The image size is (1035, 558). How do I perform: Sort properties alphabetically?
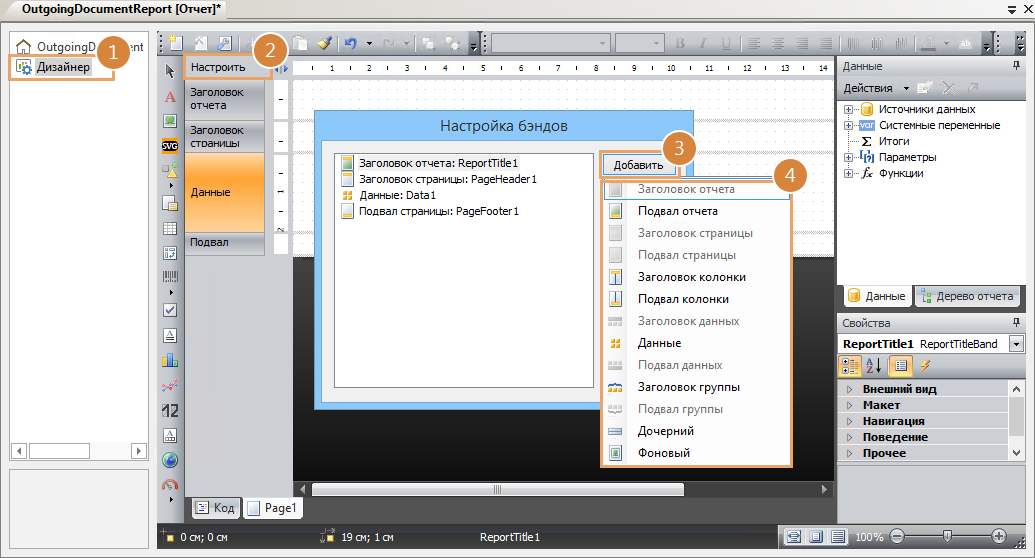pos(873,366)
